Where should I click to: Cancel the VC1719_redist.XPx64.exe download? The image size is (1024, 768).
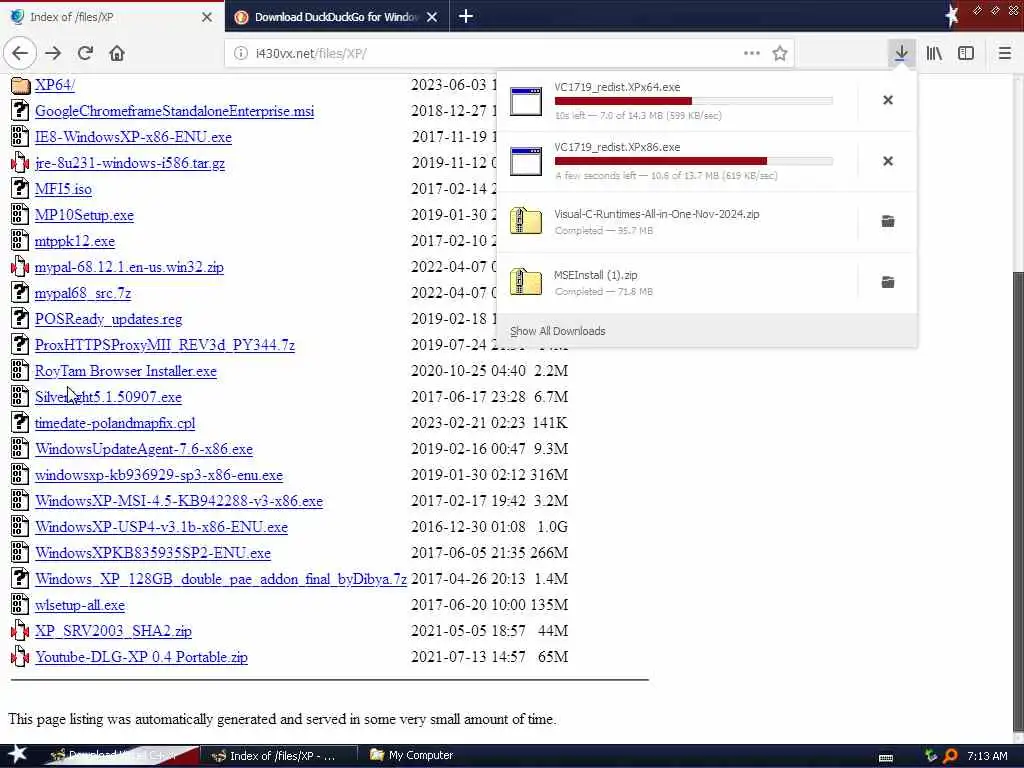[x=888, y=100]
